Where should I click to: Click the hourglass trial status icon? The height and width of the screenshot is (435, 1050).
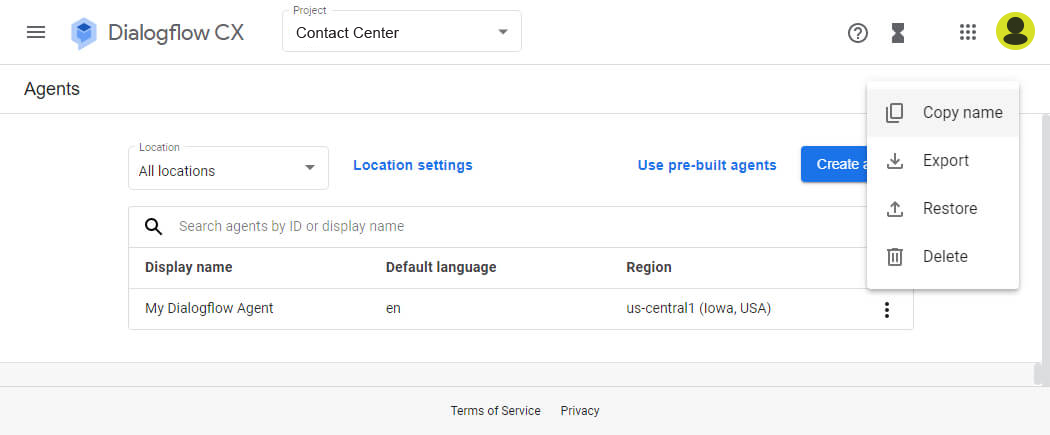(898, 33)
